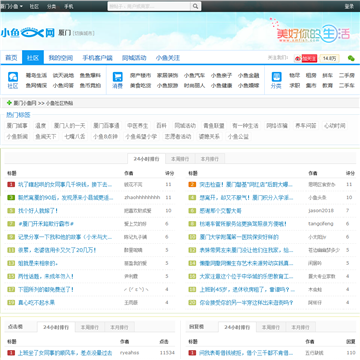This screenshot has height=360, width=360.
Task: Open the 小鱼亲子 link
Action: coord(221,75)
